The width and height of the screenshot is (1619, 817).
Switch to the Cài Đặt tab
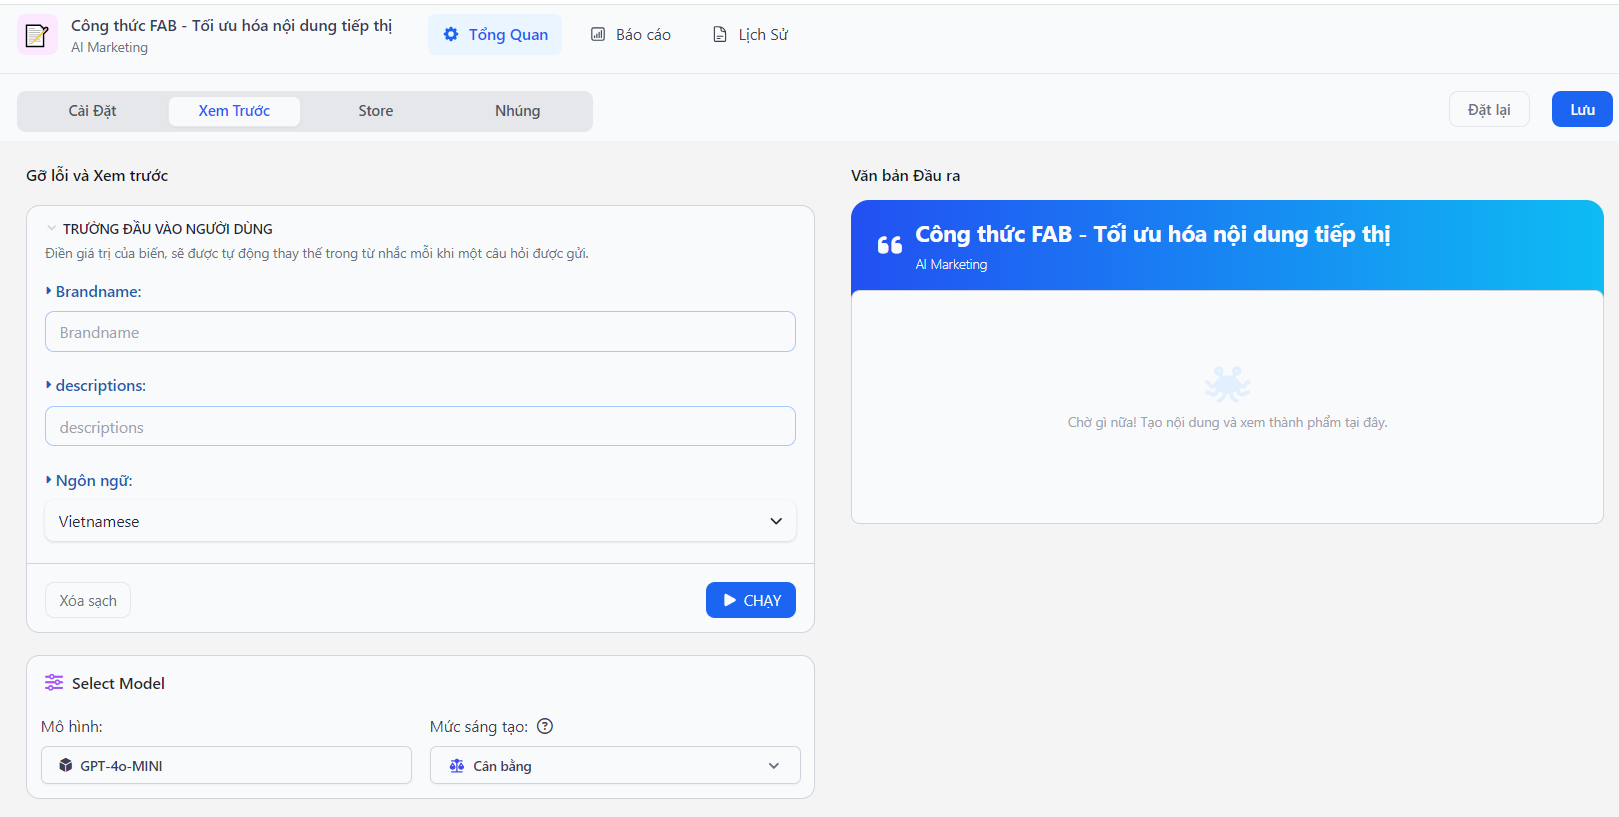(92, 111)
